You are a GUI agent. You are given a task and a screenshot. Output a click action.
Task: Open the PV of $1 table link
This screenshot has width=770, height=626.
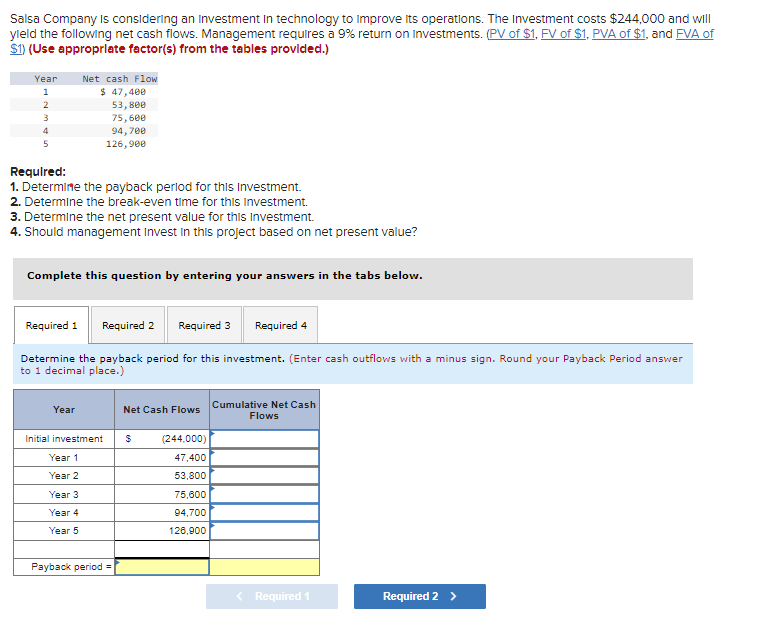click(512, 34)
